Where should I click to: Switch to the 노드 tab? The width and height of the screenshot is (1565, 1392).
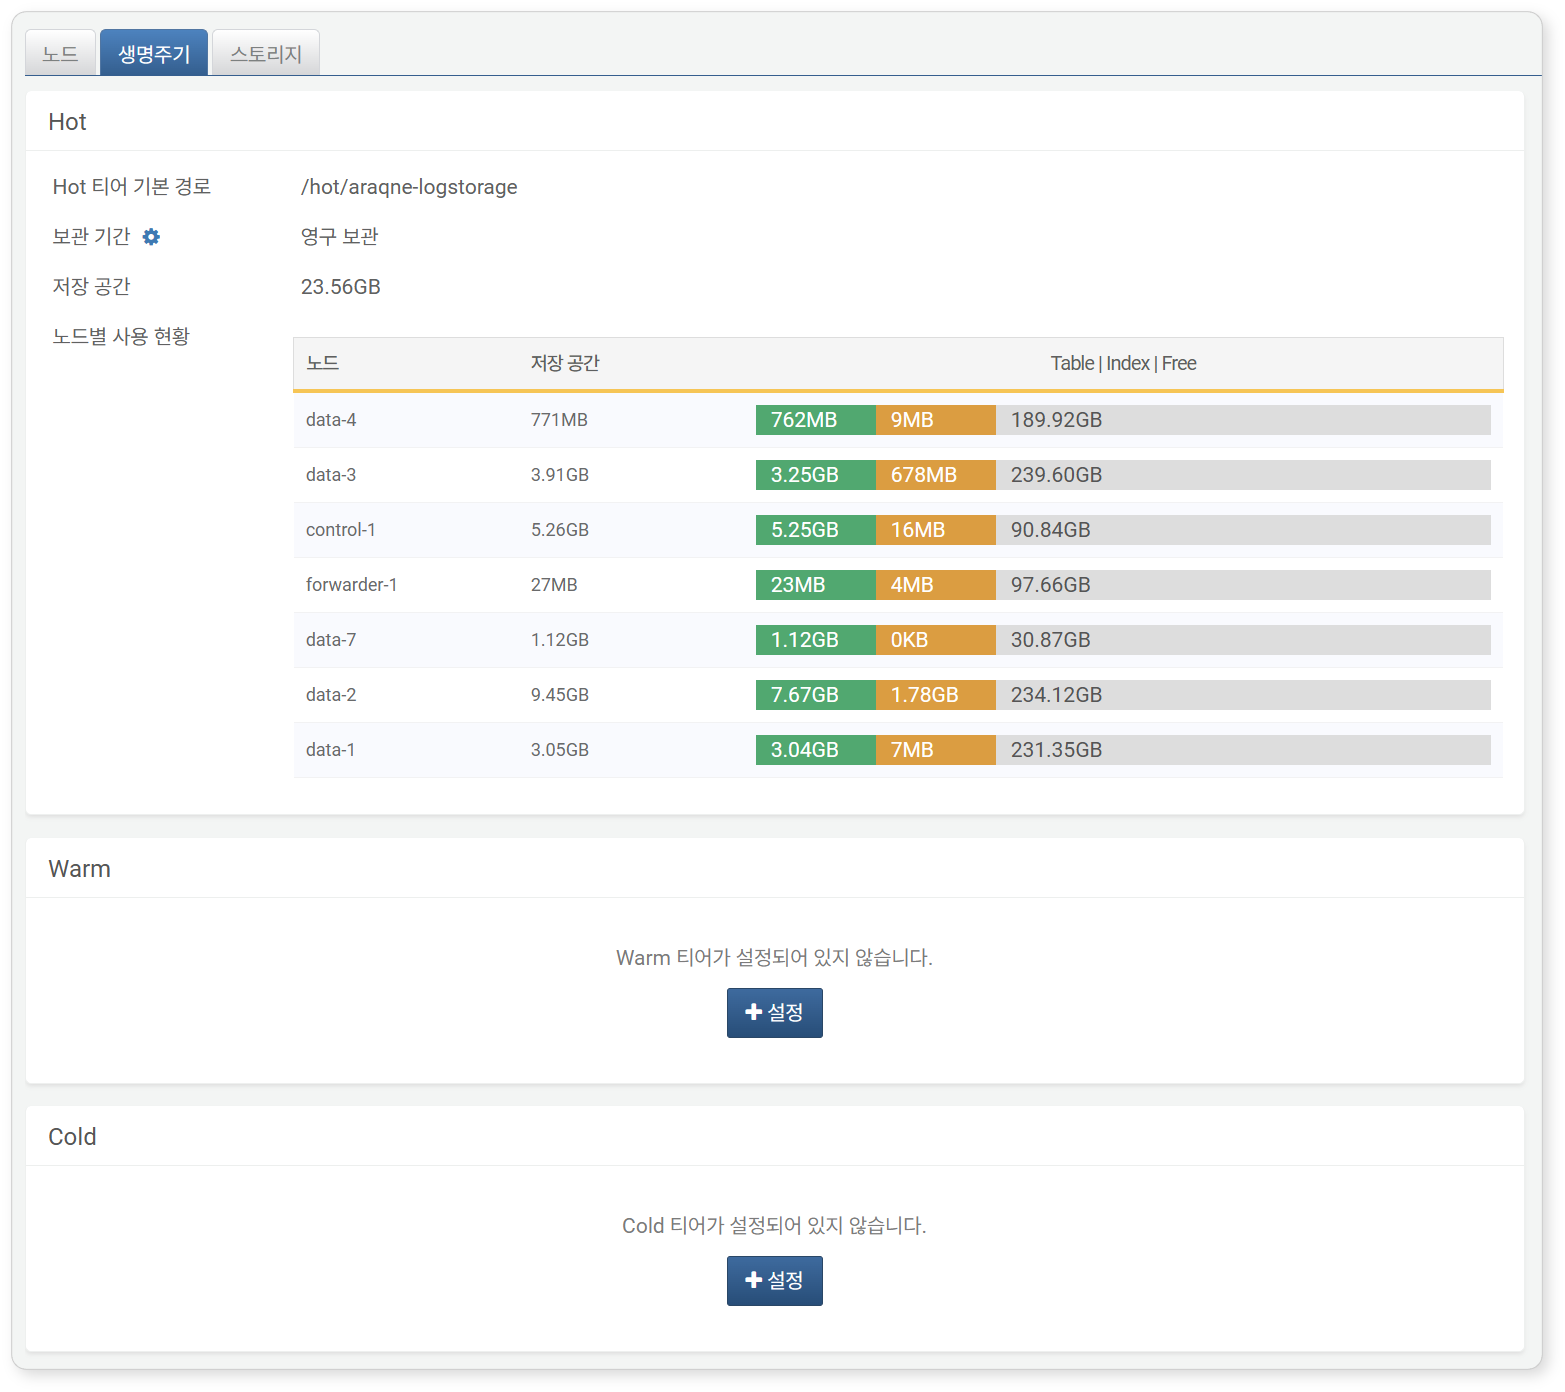[60, 53]
